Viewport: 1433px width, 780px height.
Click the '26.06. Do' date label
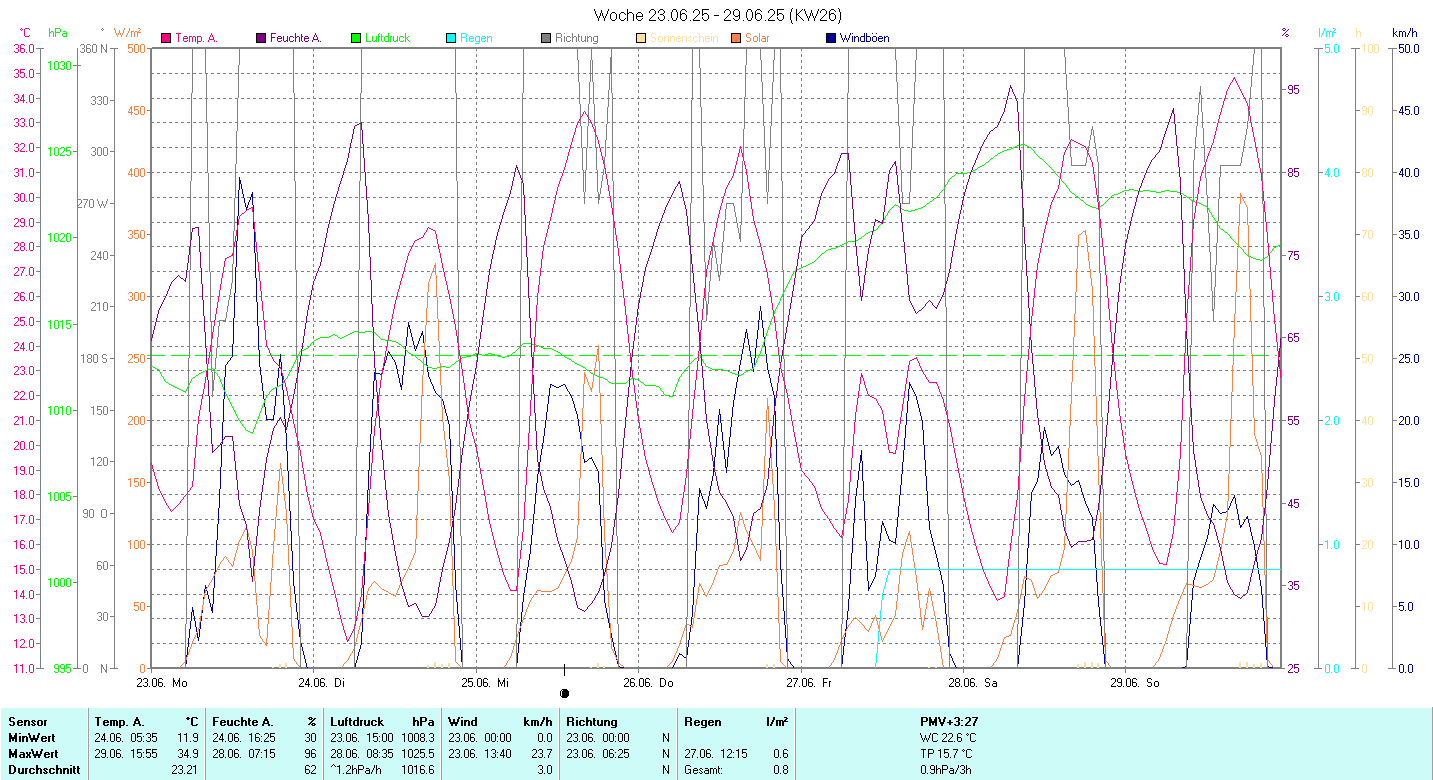[x=648, y=683]
